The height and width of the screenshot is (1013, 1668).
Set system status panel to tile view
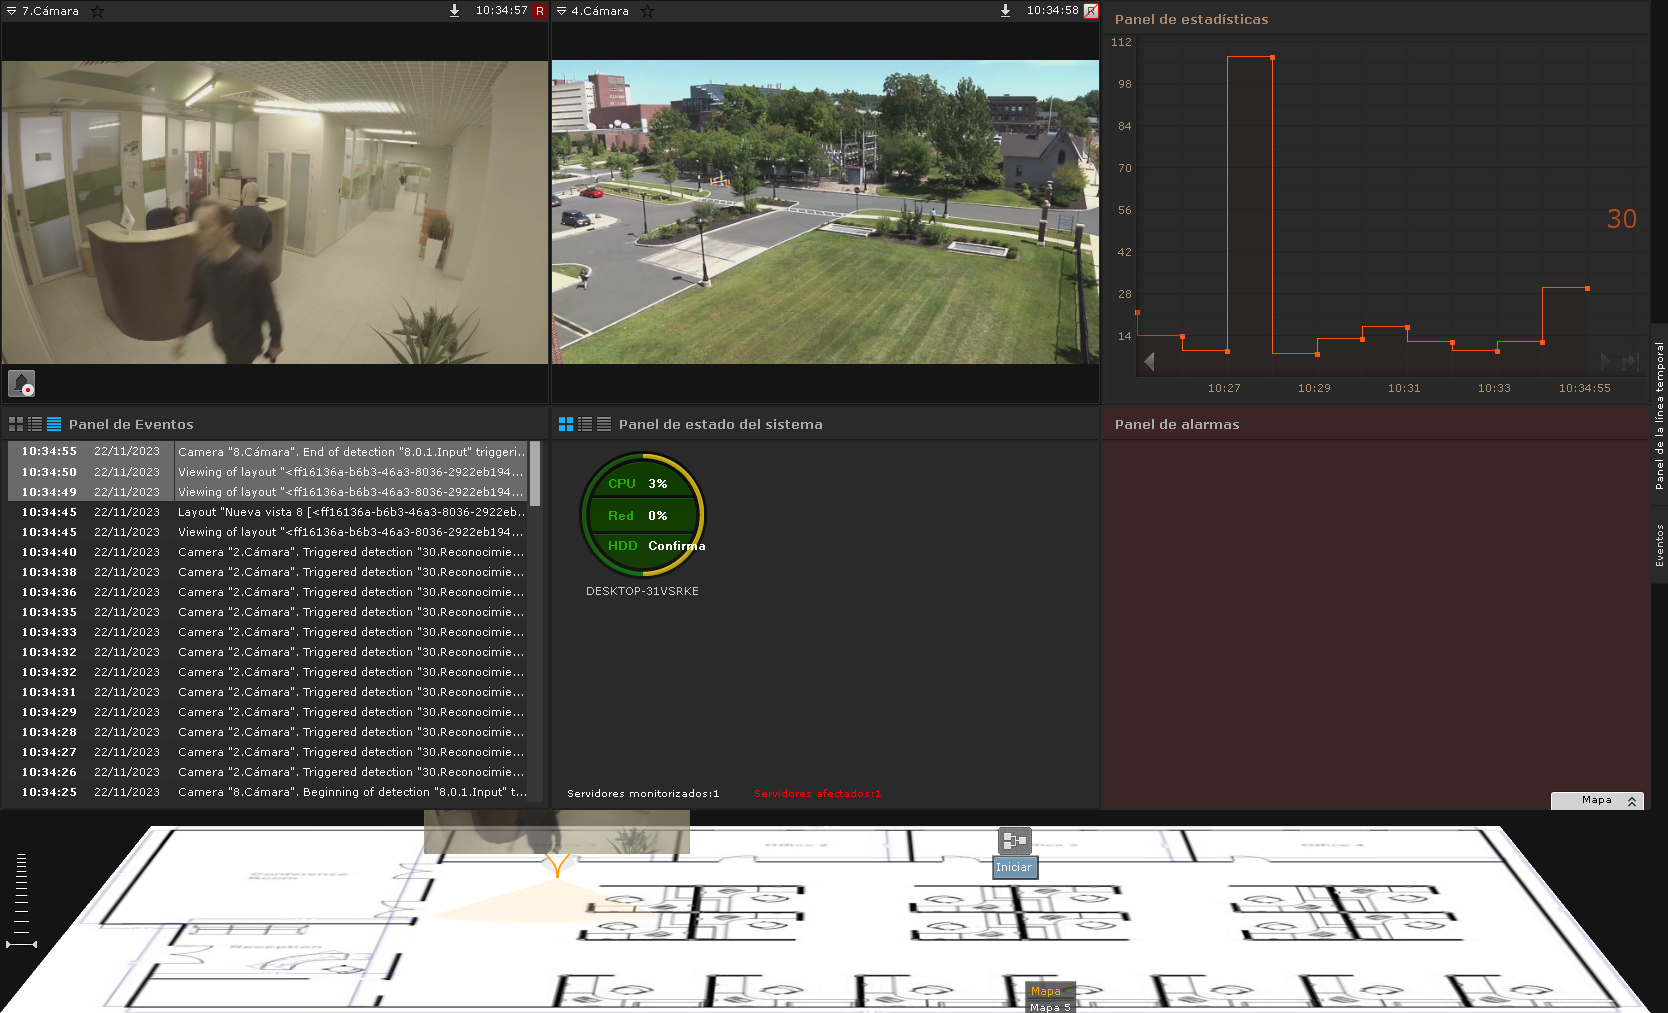point(566,424)
